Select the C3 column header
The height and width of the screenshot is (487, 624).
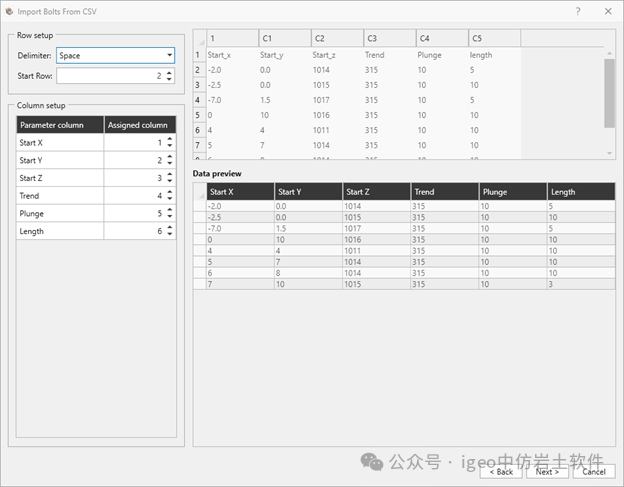point(389,38)
